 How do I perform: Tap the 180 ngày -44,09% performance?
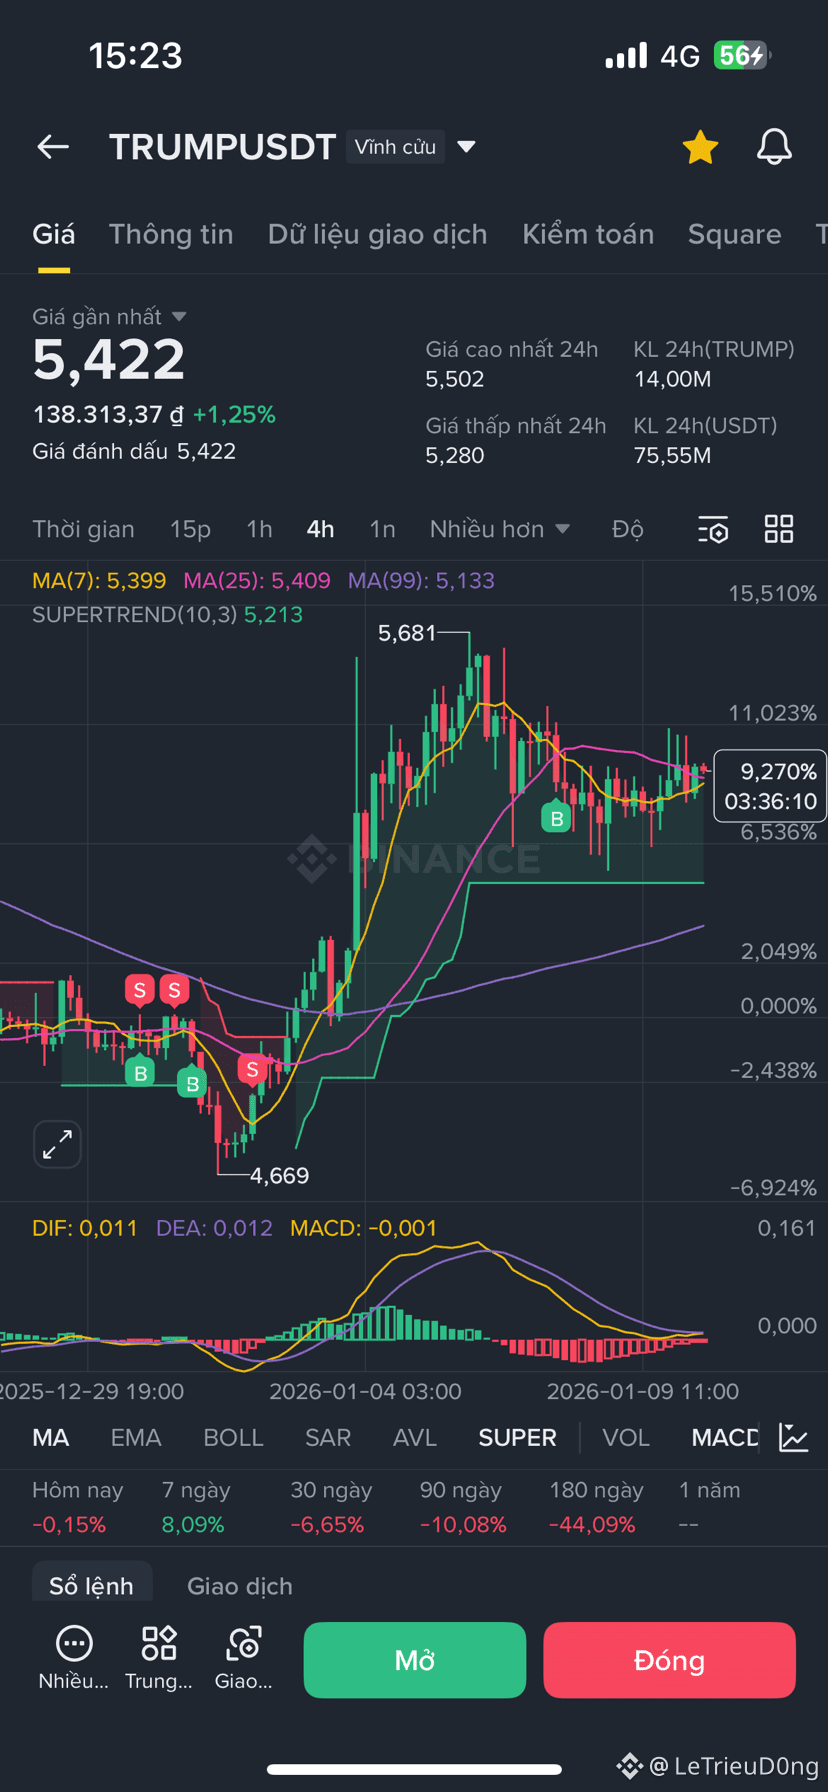tap(596, 1507)
